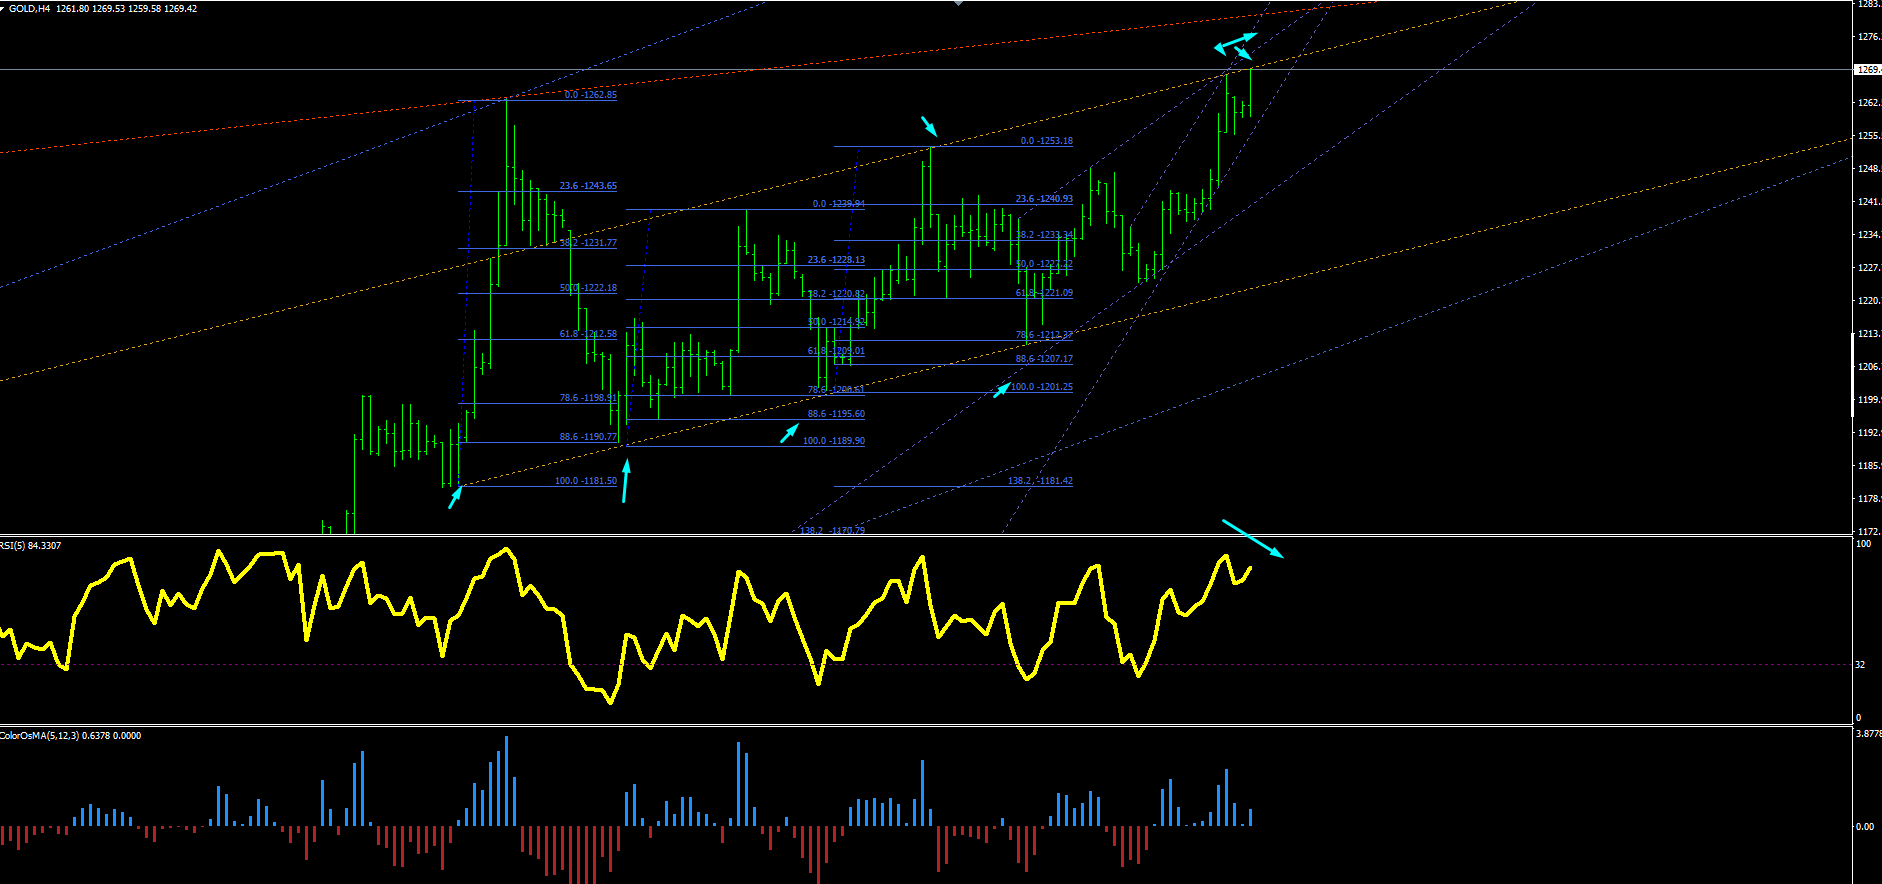The height and width of the screenshot is (884, 1882).
Task: Click the RSI level value 32
Action: (x=1860, y=664)
